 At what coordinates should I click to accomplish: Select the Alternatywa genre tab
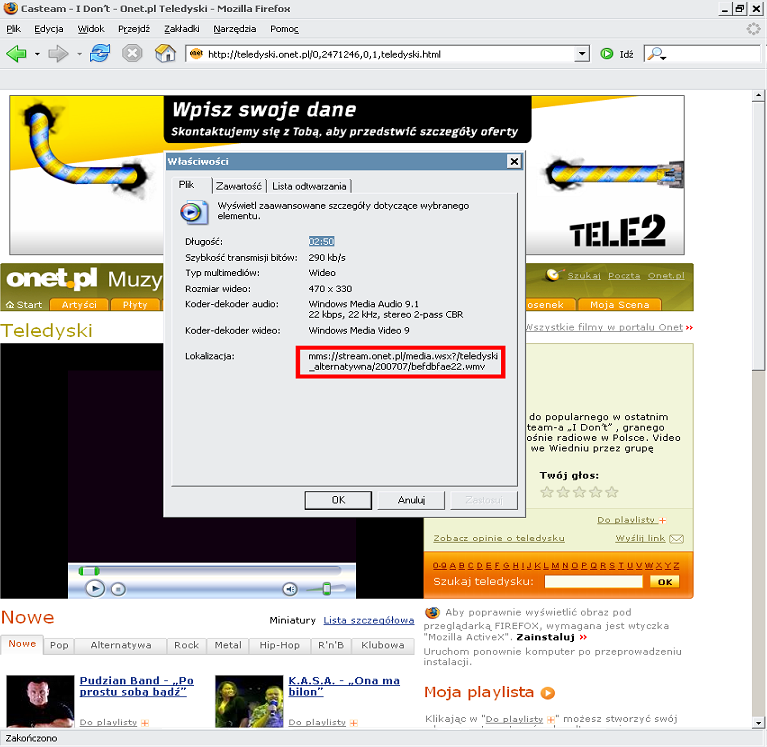coord(121,645)
